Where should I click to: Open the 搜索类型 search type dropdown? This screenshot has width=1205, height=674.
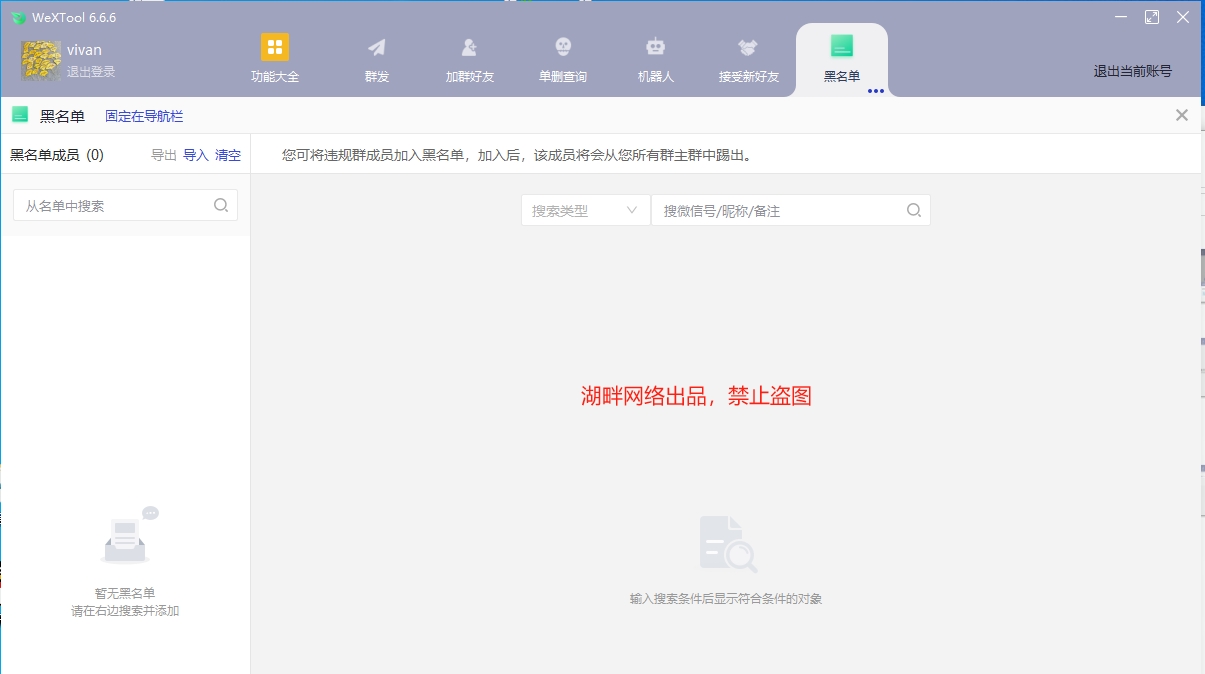pyautogui.click(x=584, y=210)
